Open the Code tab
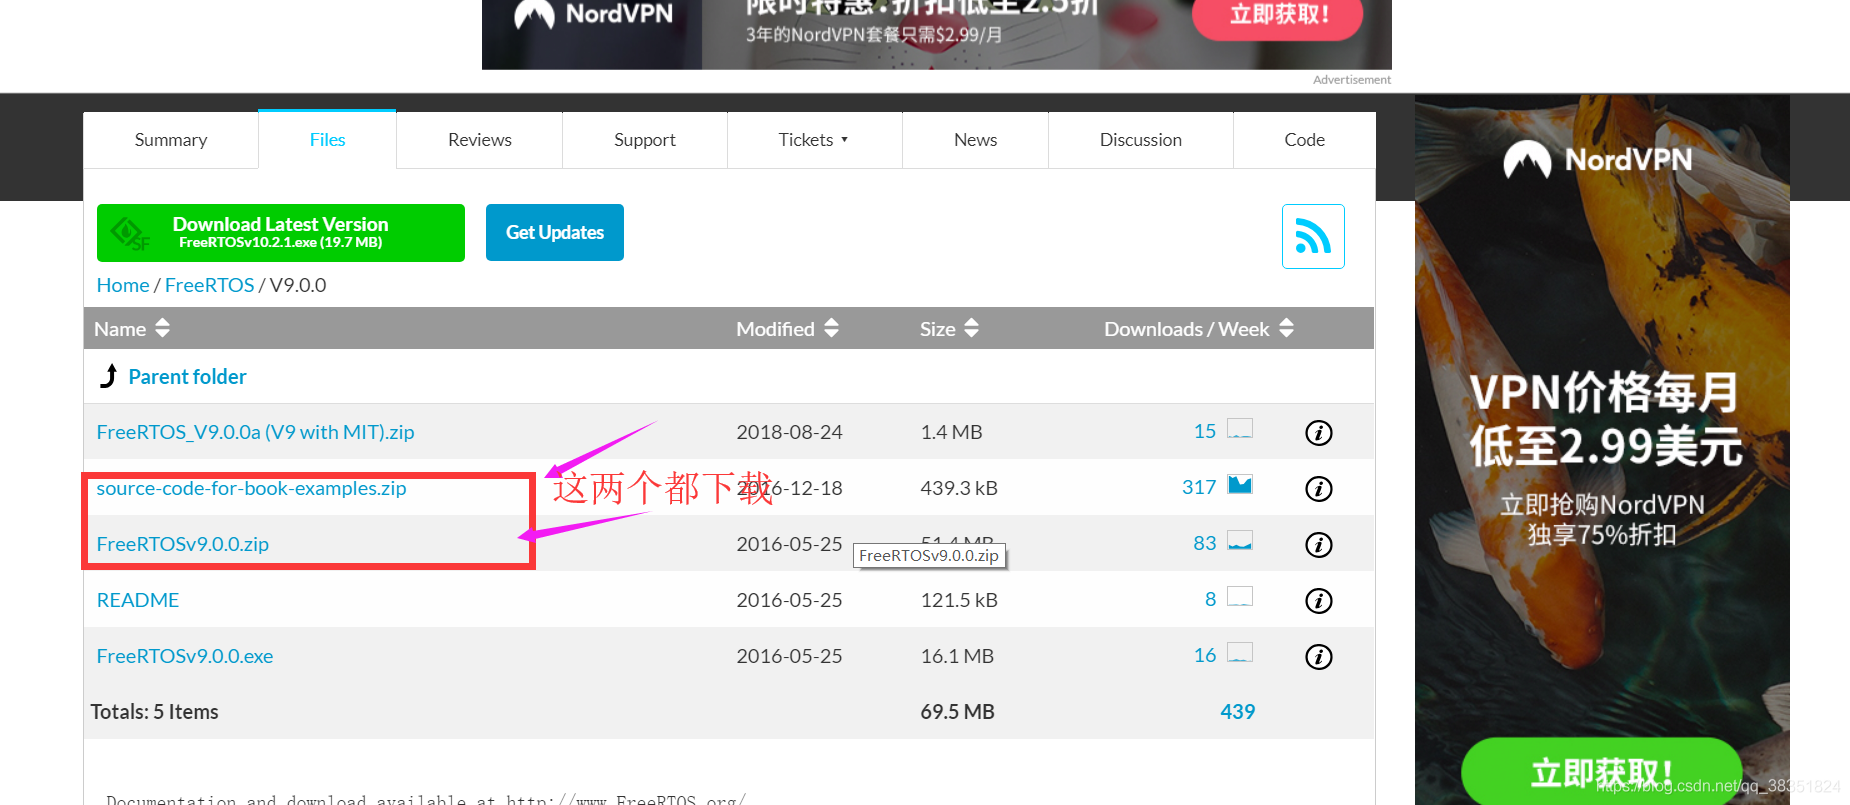This screenshot has width=1850, height=805. point(1305,140)
